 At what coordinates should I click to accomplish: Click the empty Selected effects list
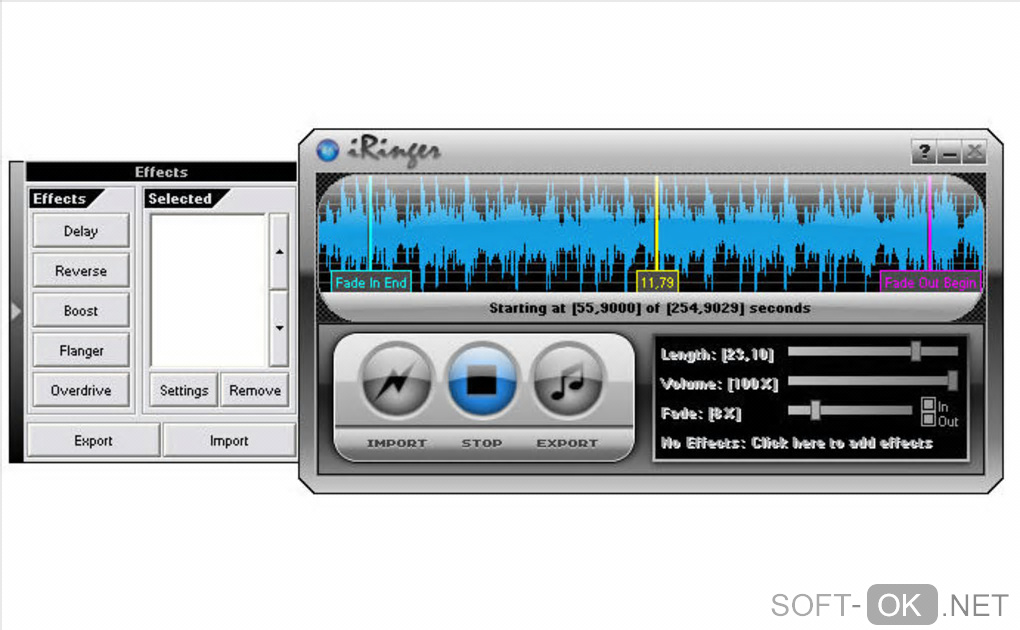point(208,290)
